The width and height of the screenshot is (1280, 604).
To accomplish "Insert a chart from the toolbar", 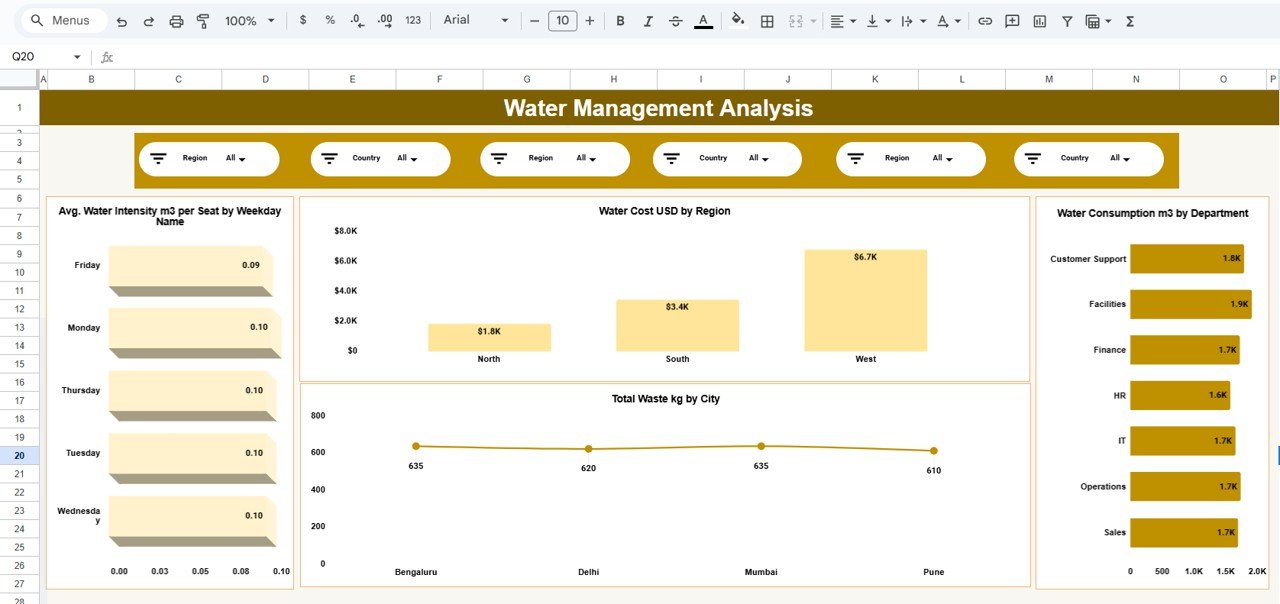I will point(1040,20).
